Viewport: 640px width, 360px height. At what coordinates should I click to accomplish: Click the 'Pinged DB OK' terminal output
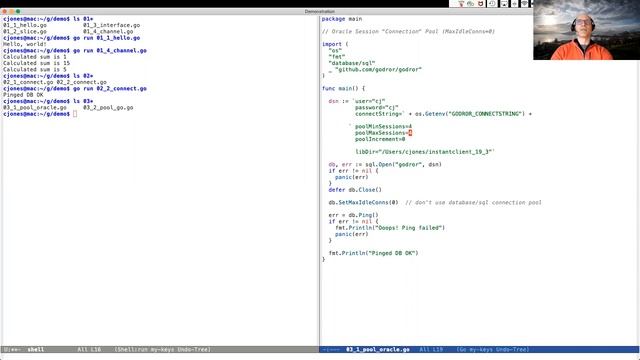tap(23, 95)
